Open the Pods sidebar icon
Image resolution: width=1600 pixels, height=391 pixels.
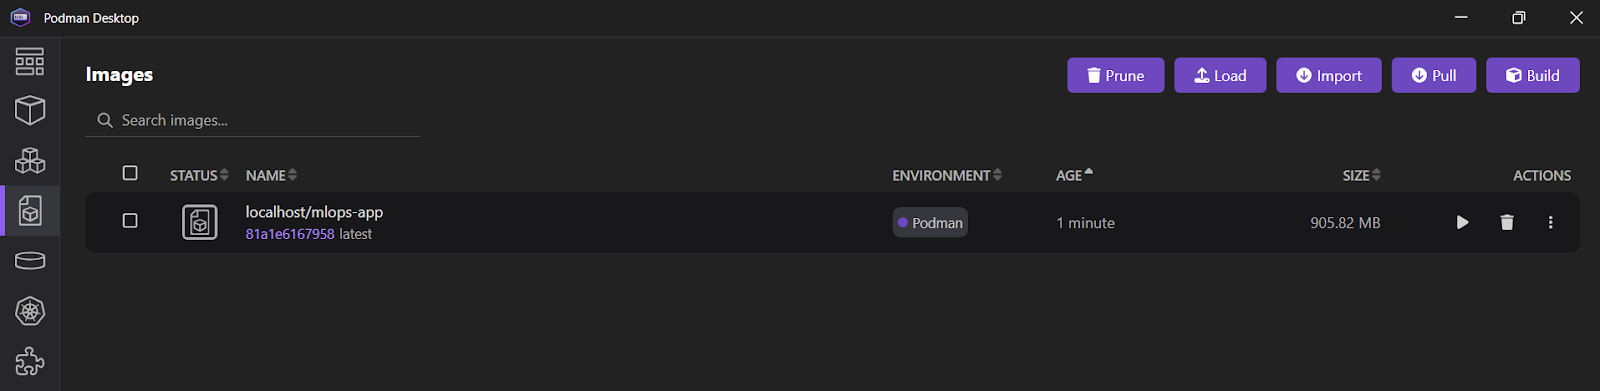click(x=30, y=160)
